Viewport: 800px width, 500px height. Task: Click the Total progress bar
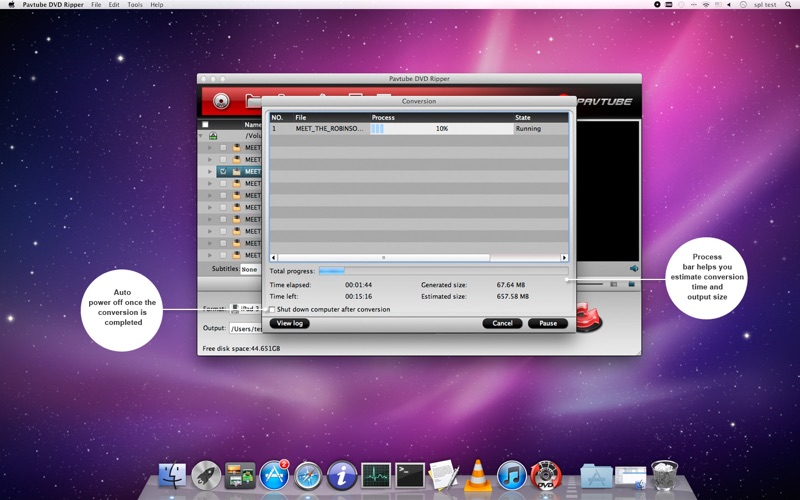pos(443,271)
